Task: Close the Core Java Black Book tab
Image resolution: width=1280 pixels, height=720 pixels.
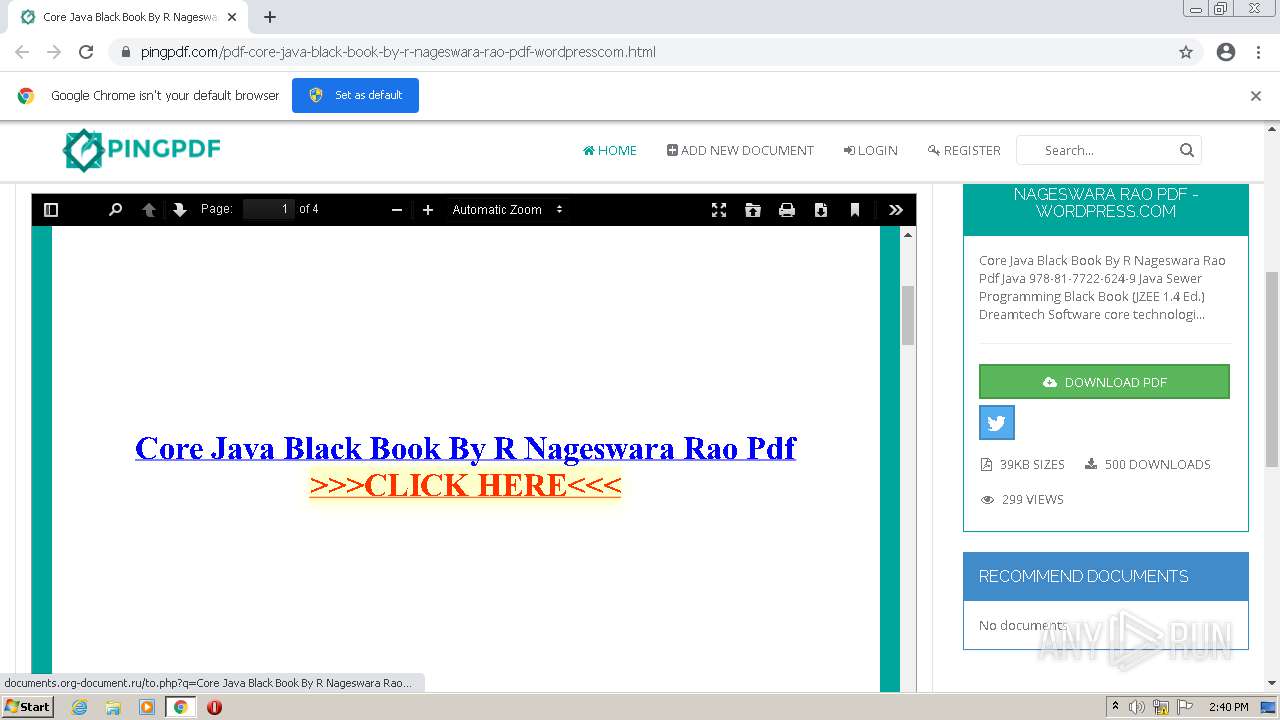Action: (x=232, y=17)
